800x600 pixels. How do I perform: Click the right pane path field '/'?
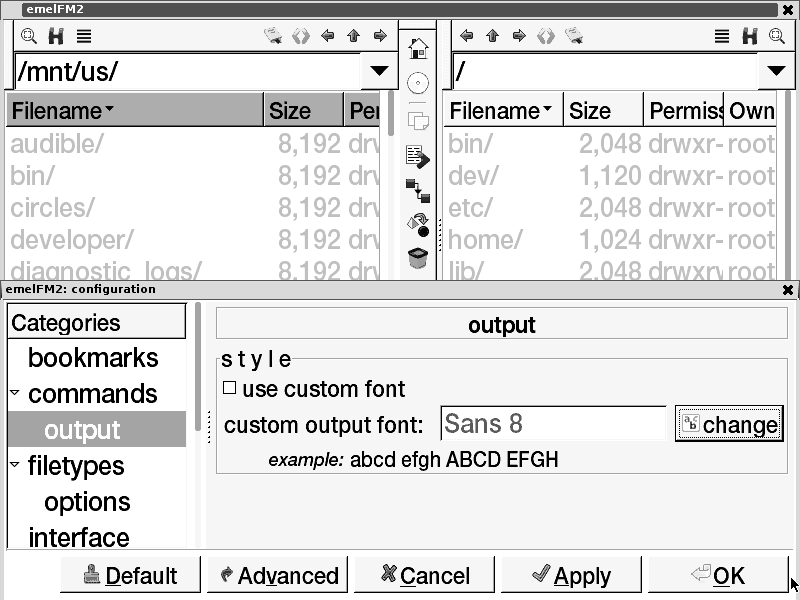(605, 71)
